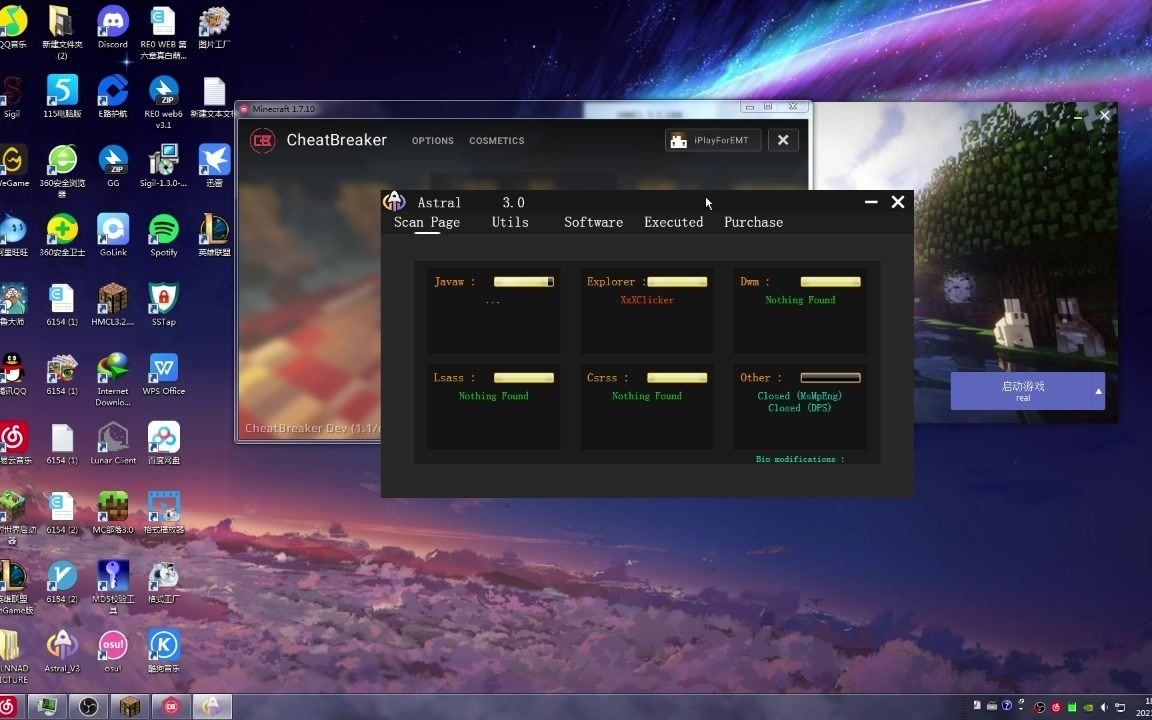1152x720 pixels.
Task: Select the WPS Office desktop icon
Action: [164, 374]
